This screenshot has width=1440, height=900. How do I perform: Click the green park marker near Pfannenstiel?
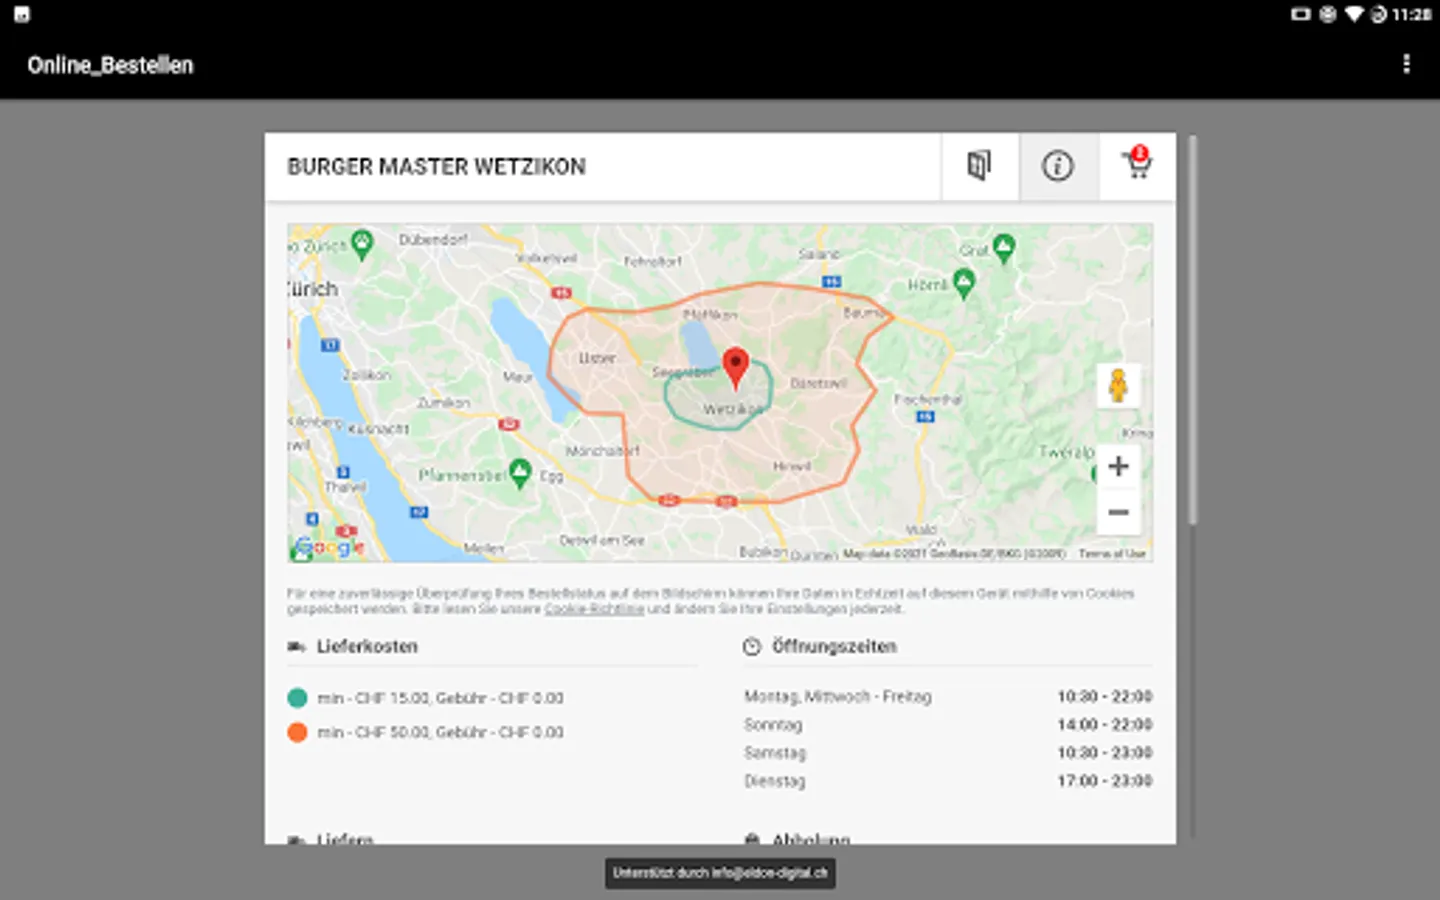(519, 473)
